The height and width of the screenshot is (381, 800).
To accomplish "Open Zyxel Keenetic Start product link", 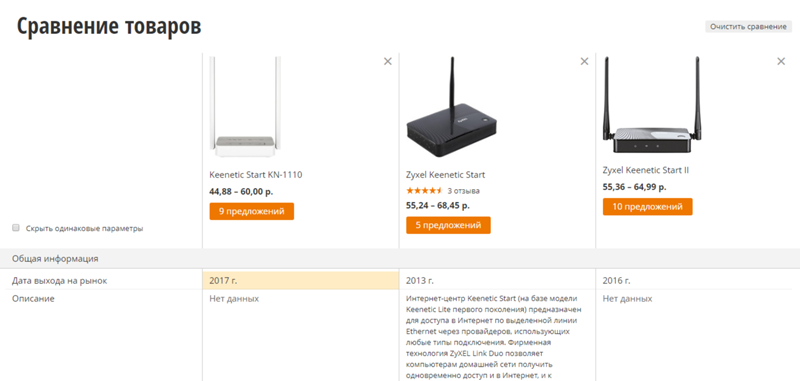I will click(x=445, y=174).
